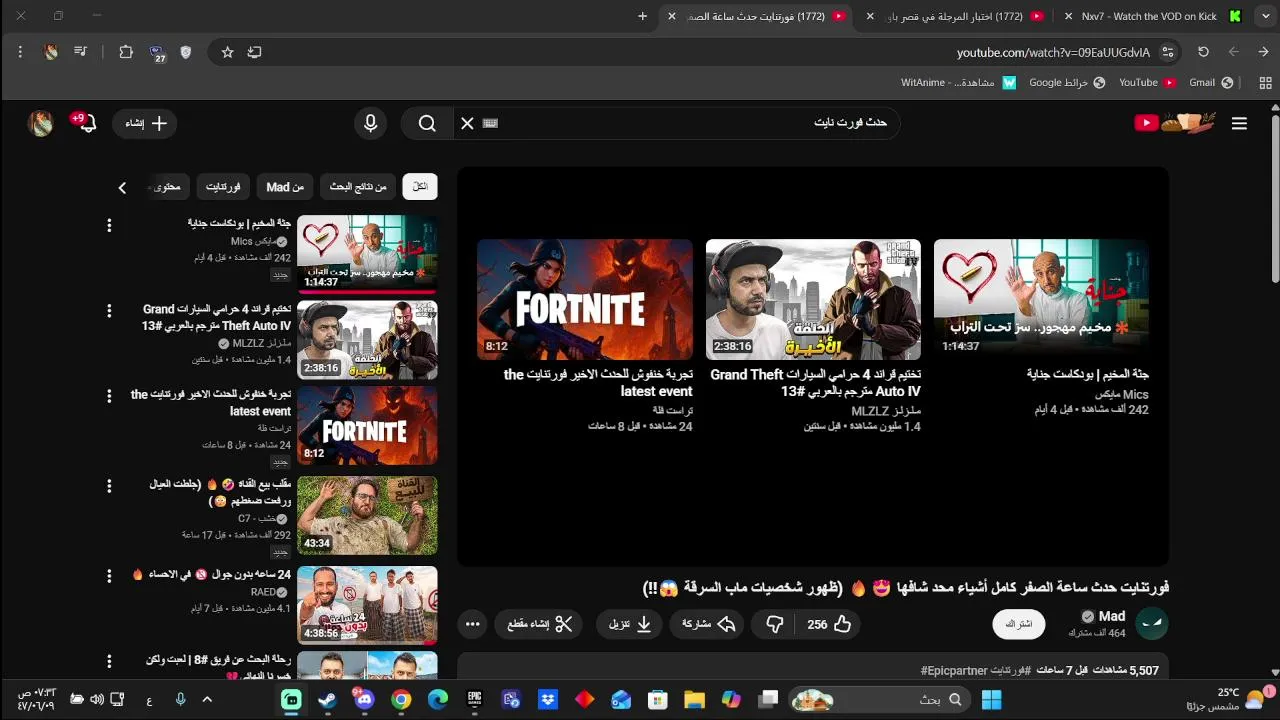View site information icon in address bar
Viewport: 1280px width, 720px height.
(x=1167, y=52)
